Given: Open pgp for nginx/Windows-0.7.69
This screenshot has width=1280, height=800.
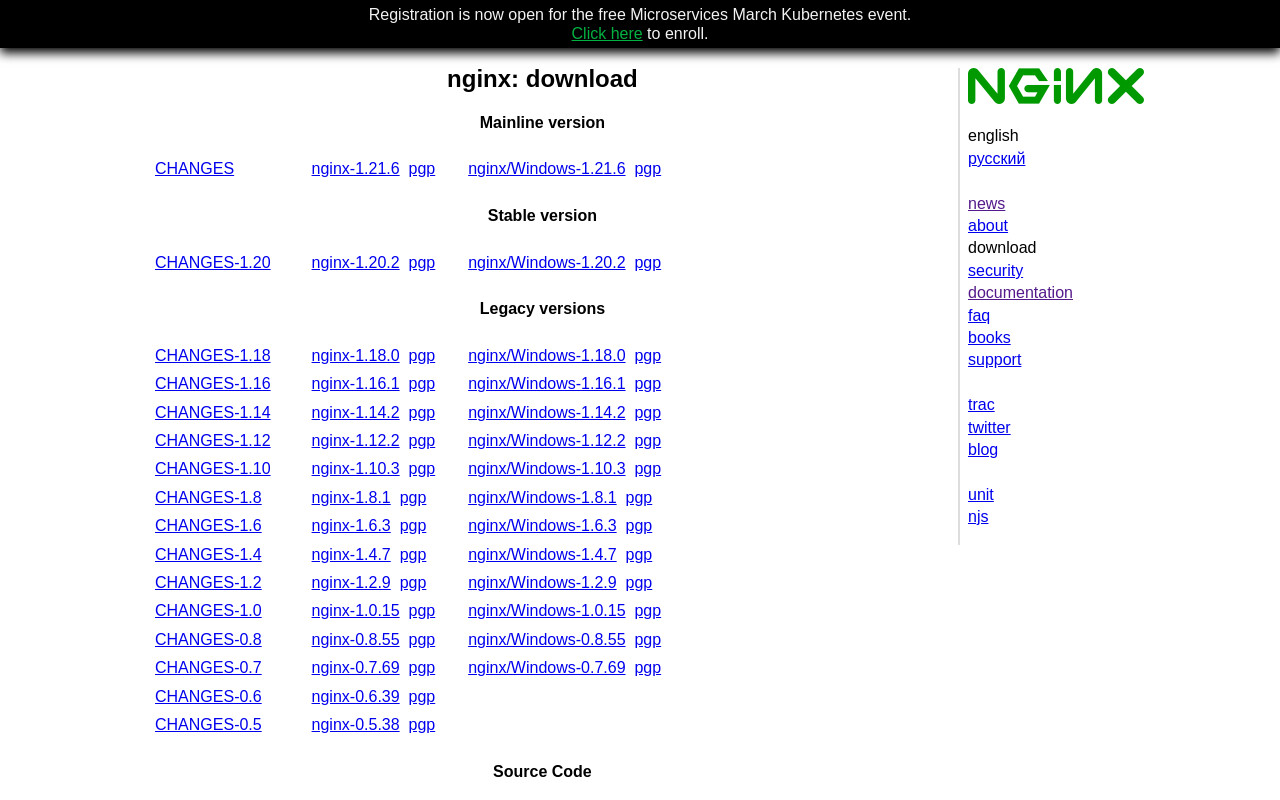Looking at the screenshot, I should pos(648,668).
